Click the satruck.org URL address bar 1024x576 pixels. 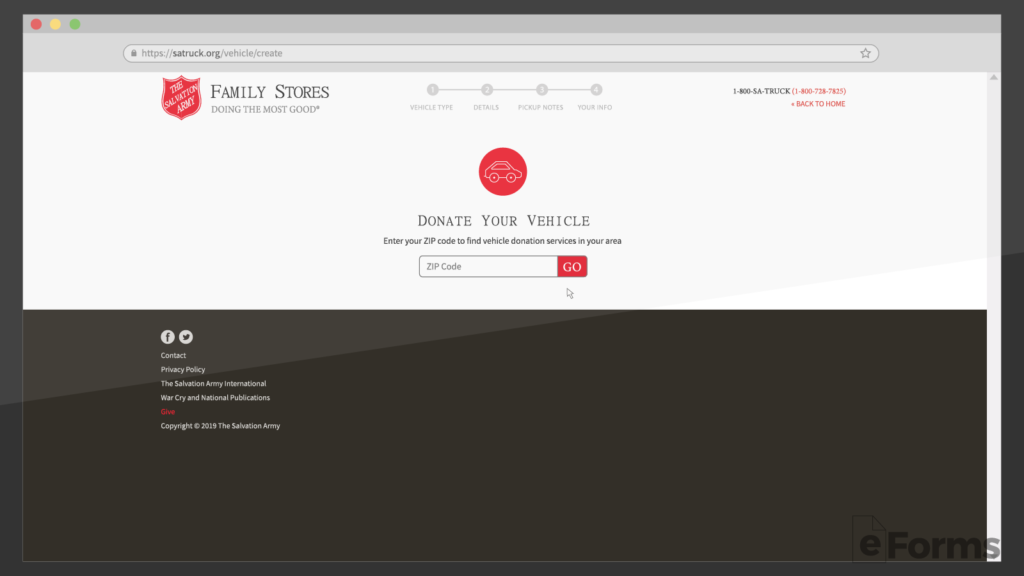(x=500, y=53)
